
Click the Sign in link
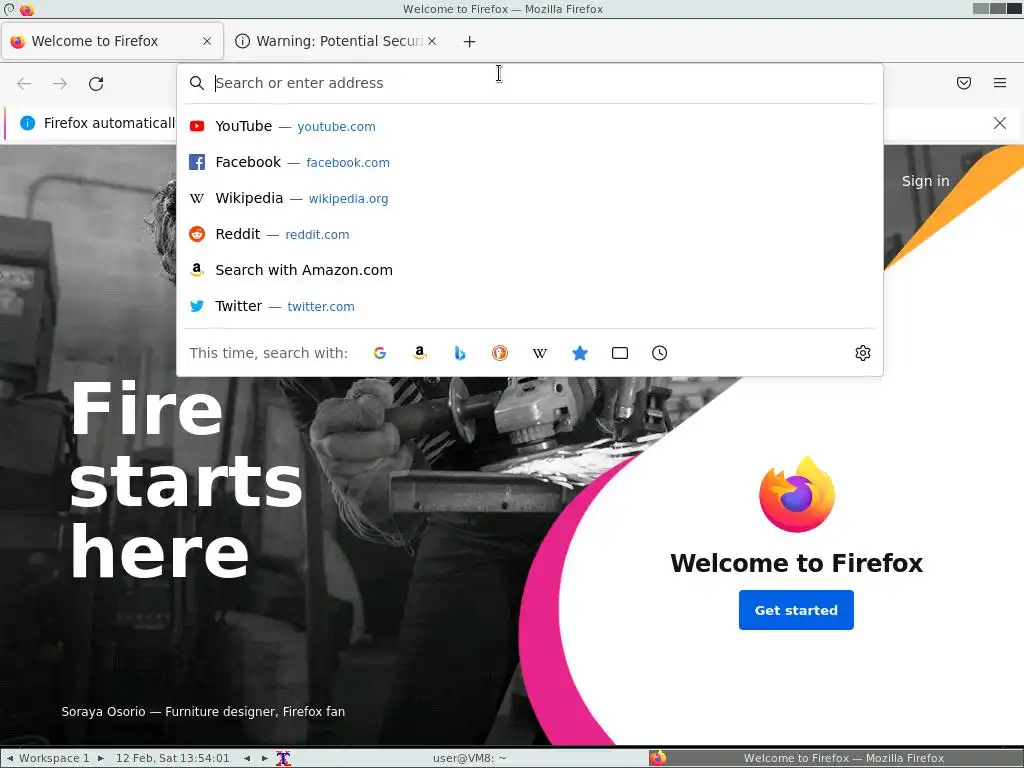coord(925,181)
